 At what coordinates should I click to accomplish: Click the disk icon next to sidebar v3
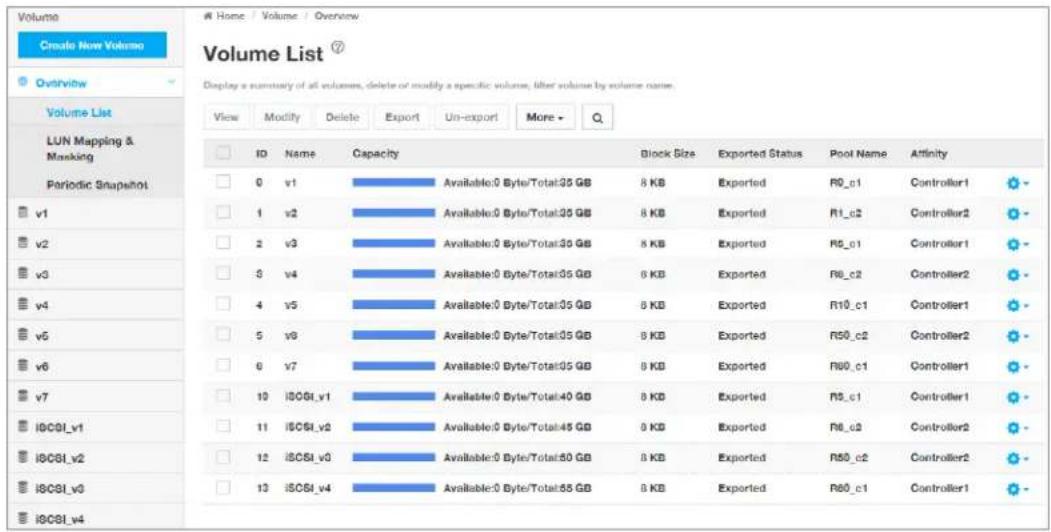pyautogui.click(x=22, y=275)
